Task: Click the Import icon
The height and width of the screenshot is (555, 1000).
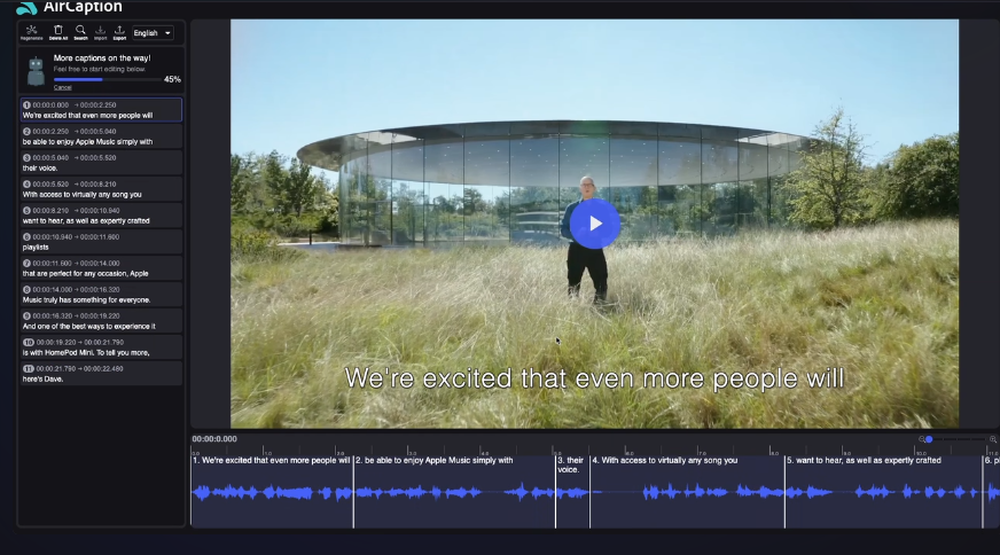Action: 100,33
